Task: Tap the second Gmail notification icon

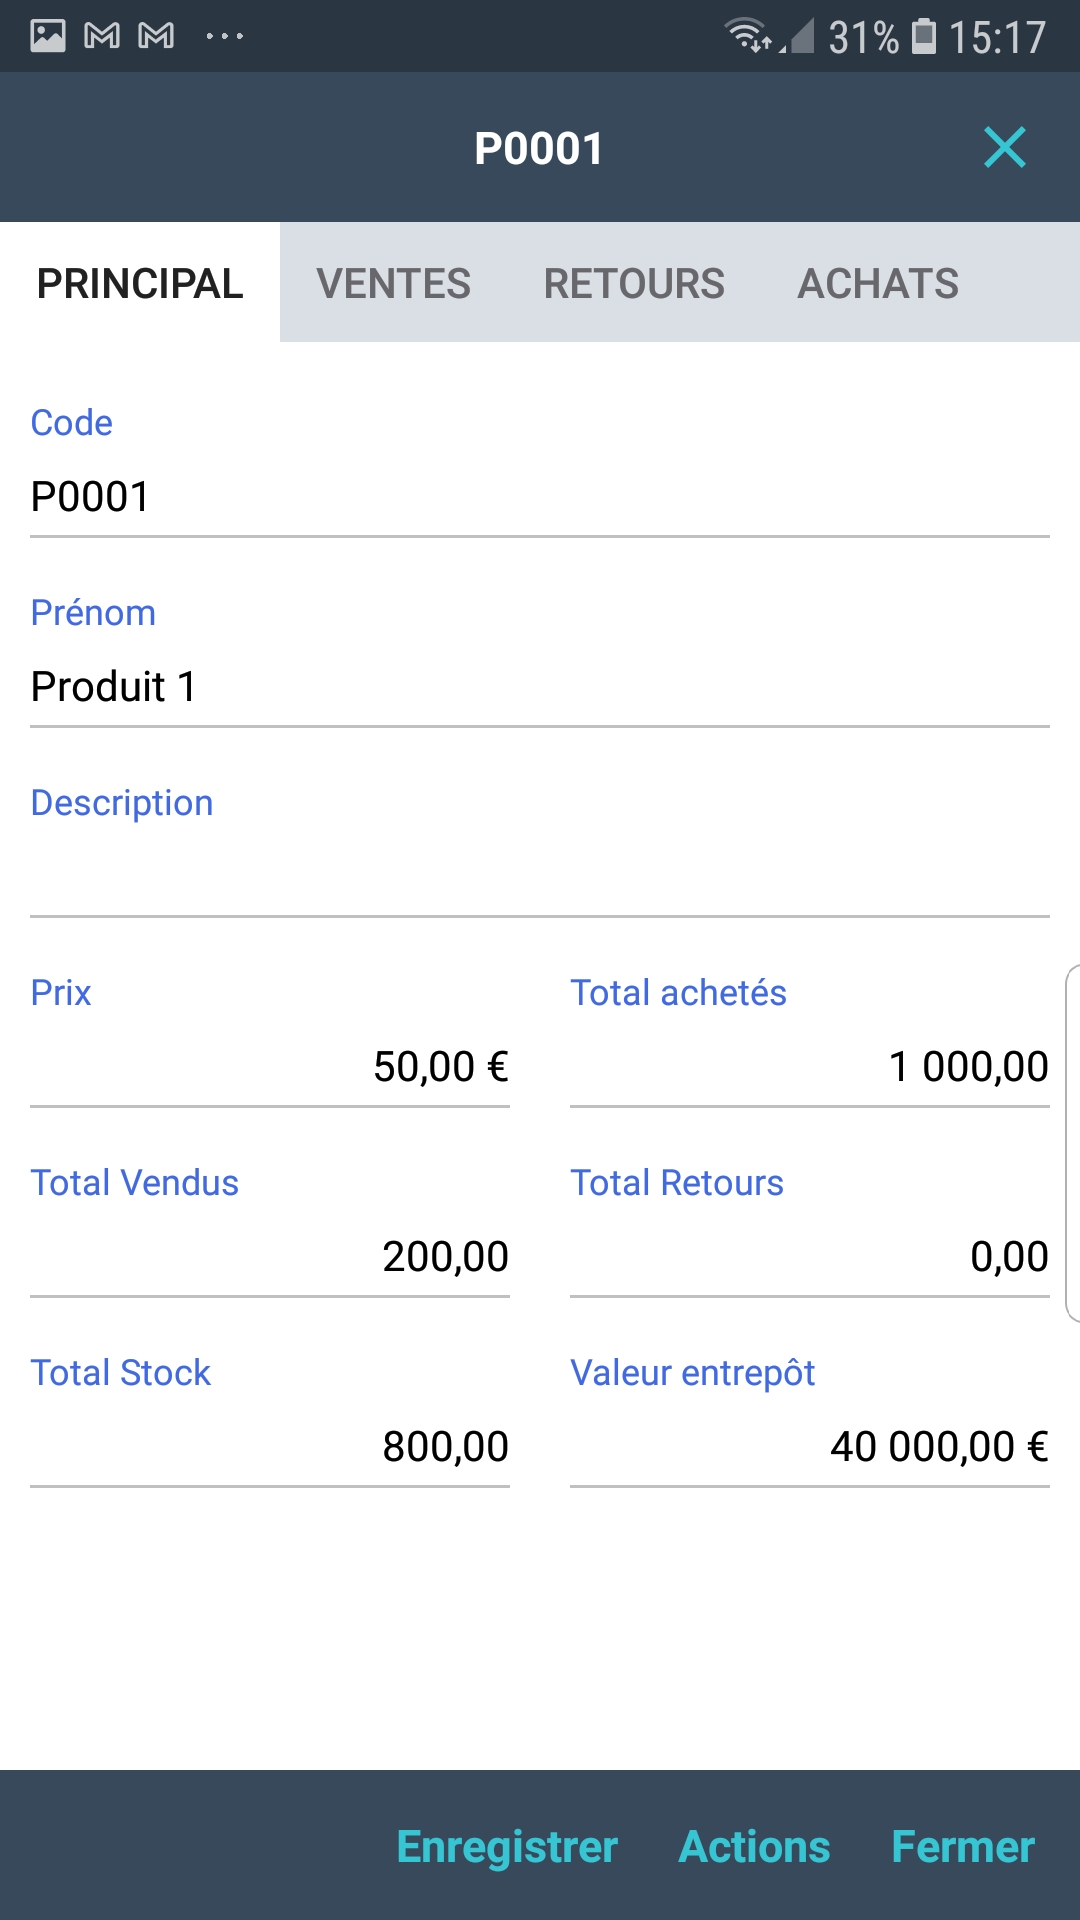Action: 156,36
